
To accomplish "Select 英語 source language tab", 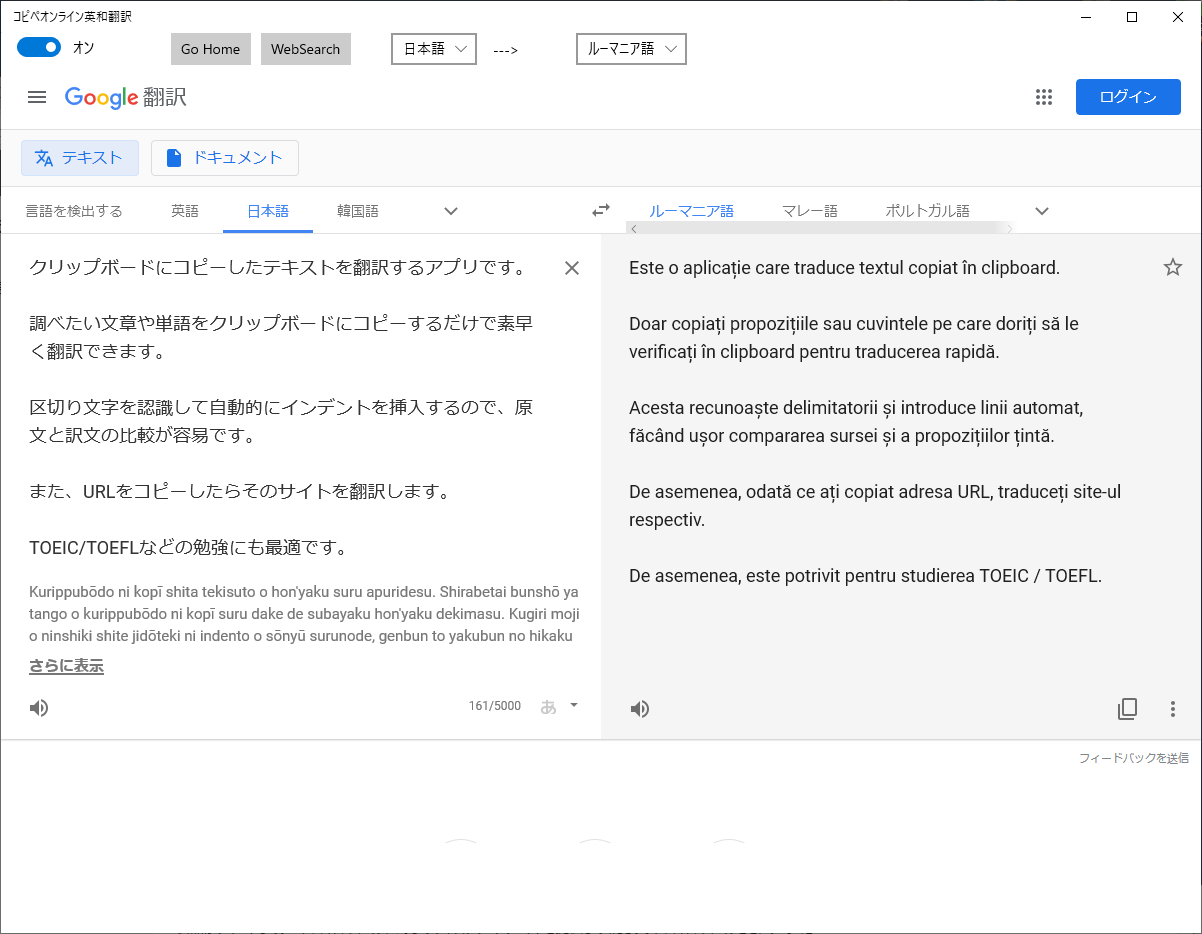I will pos(185,211).
